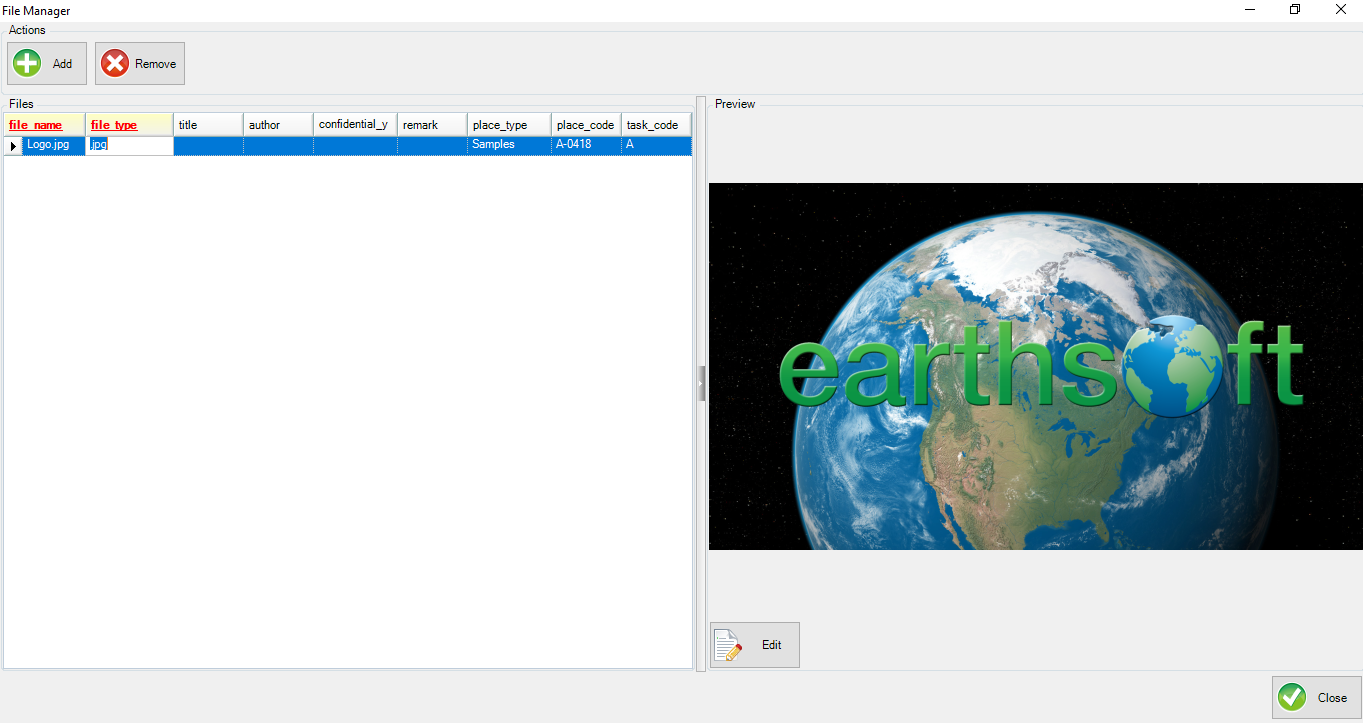The width and height of the screenshot is (1363, 723).
Task: Click the jpg file_type editing cell
Action: coord(129,144)
